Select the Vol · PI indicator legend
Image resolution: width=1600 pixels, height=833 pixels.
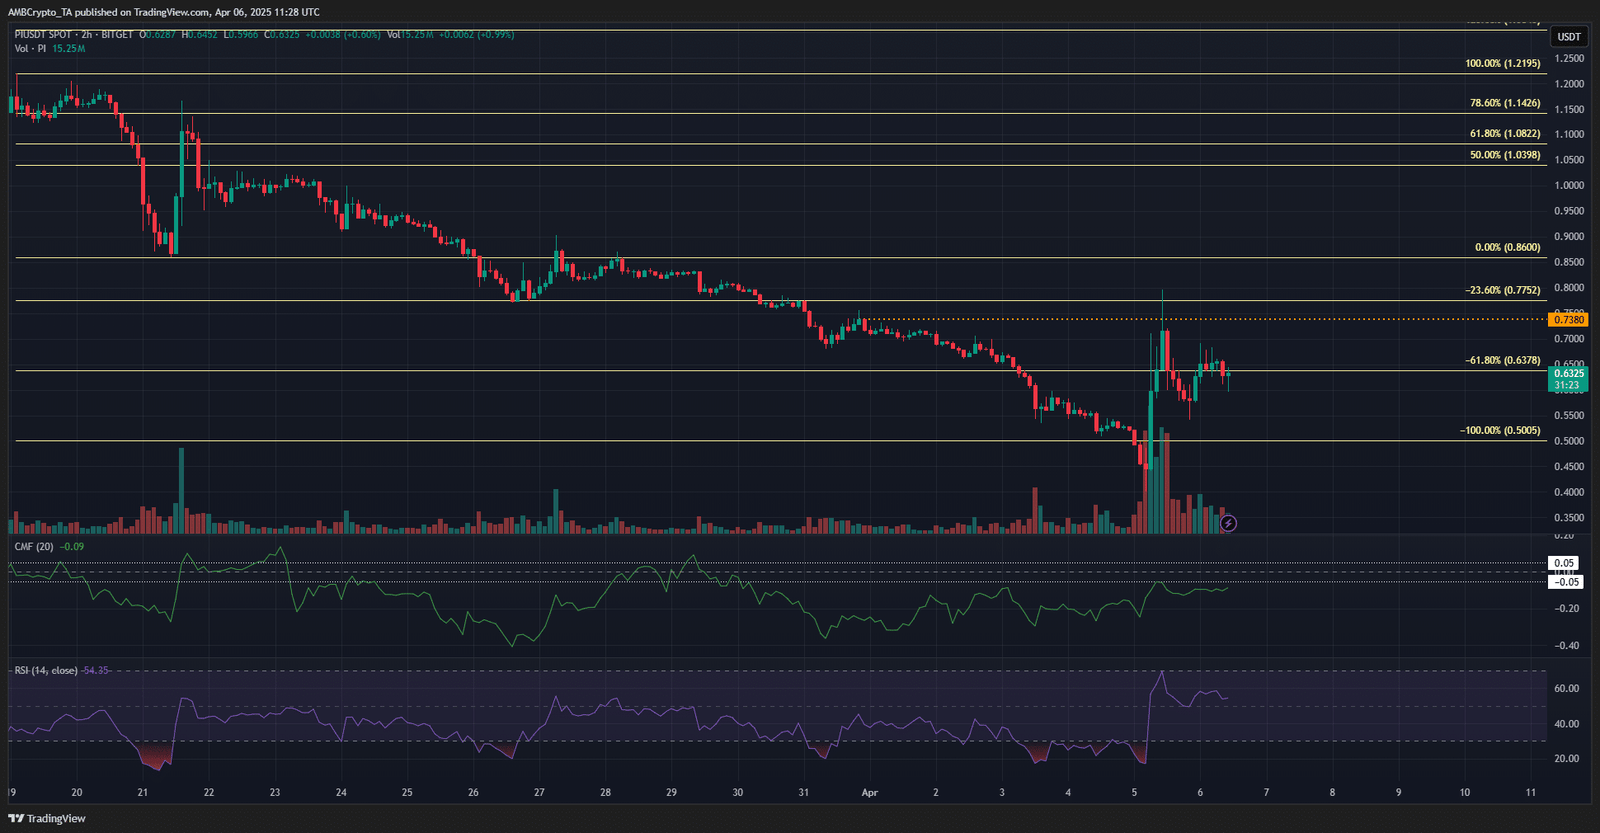[x=30, y=49]
